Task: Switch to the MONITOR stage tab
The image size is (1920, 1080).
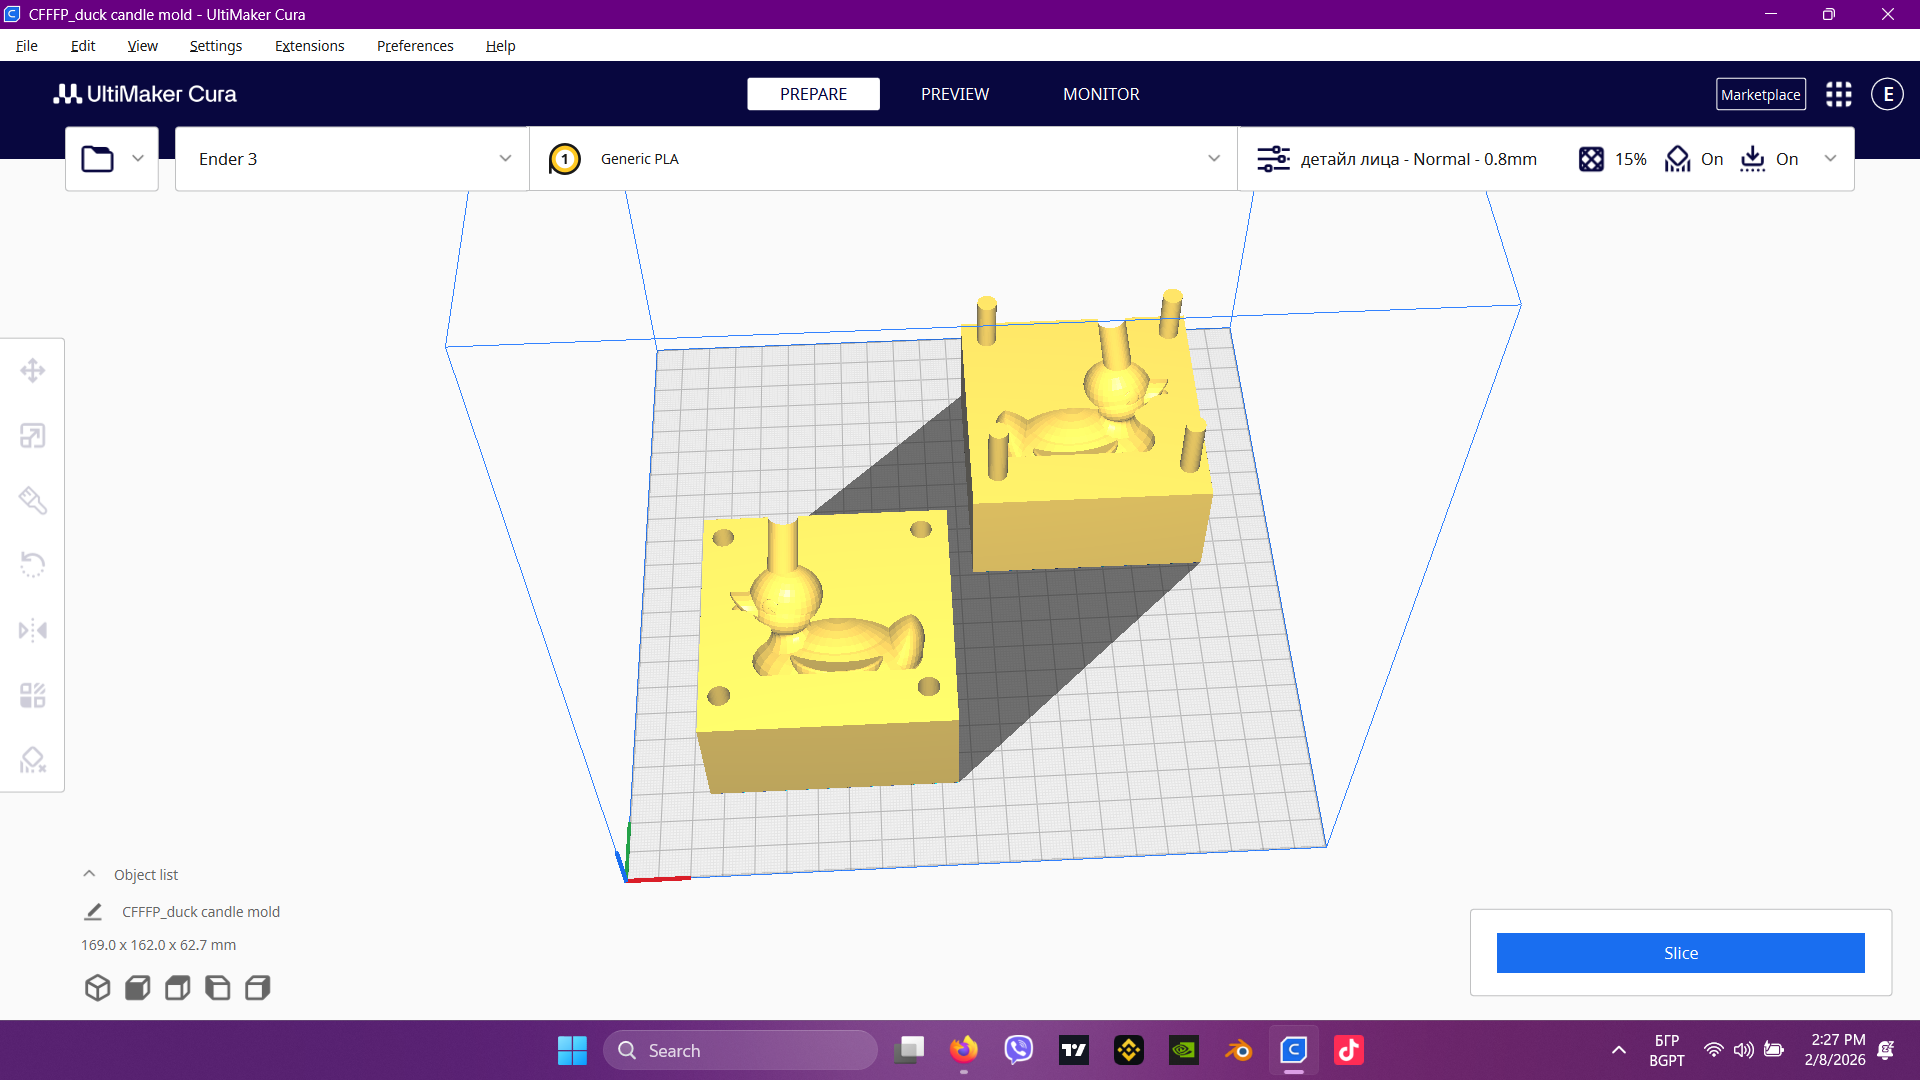Action: (x=1101, y=94)
